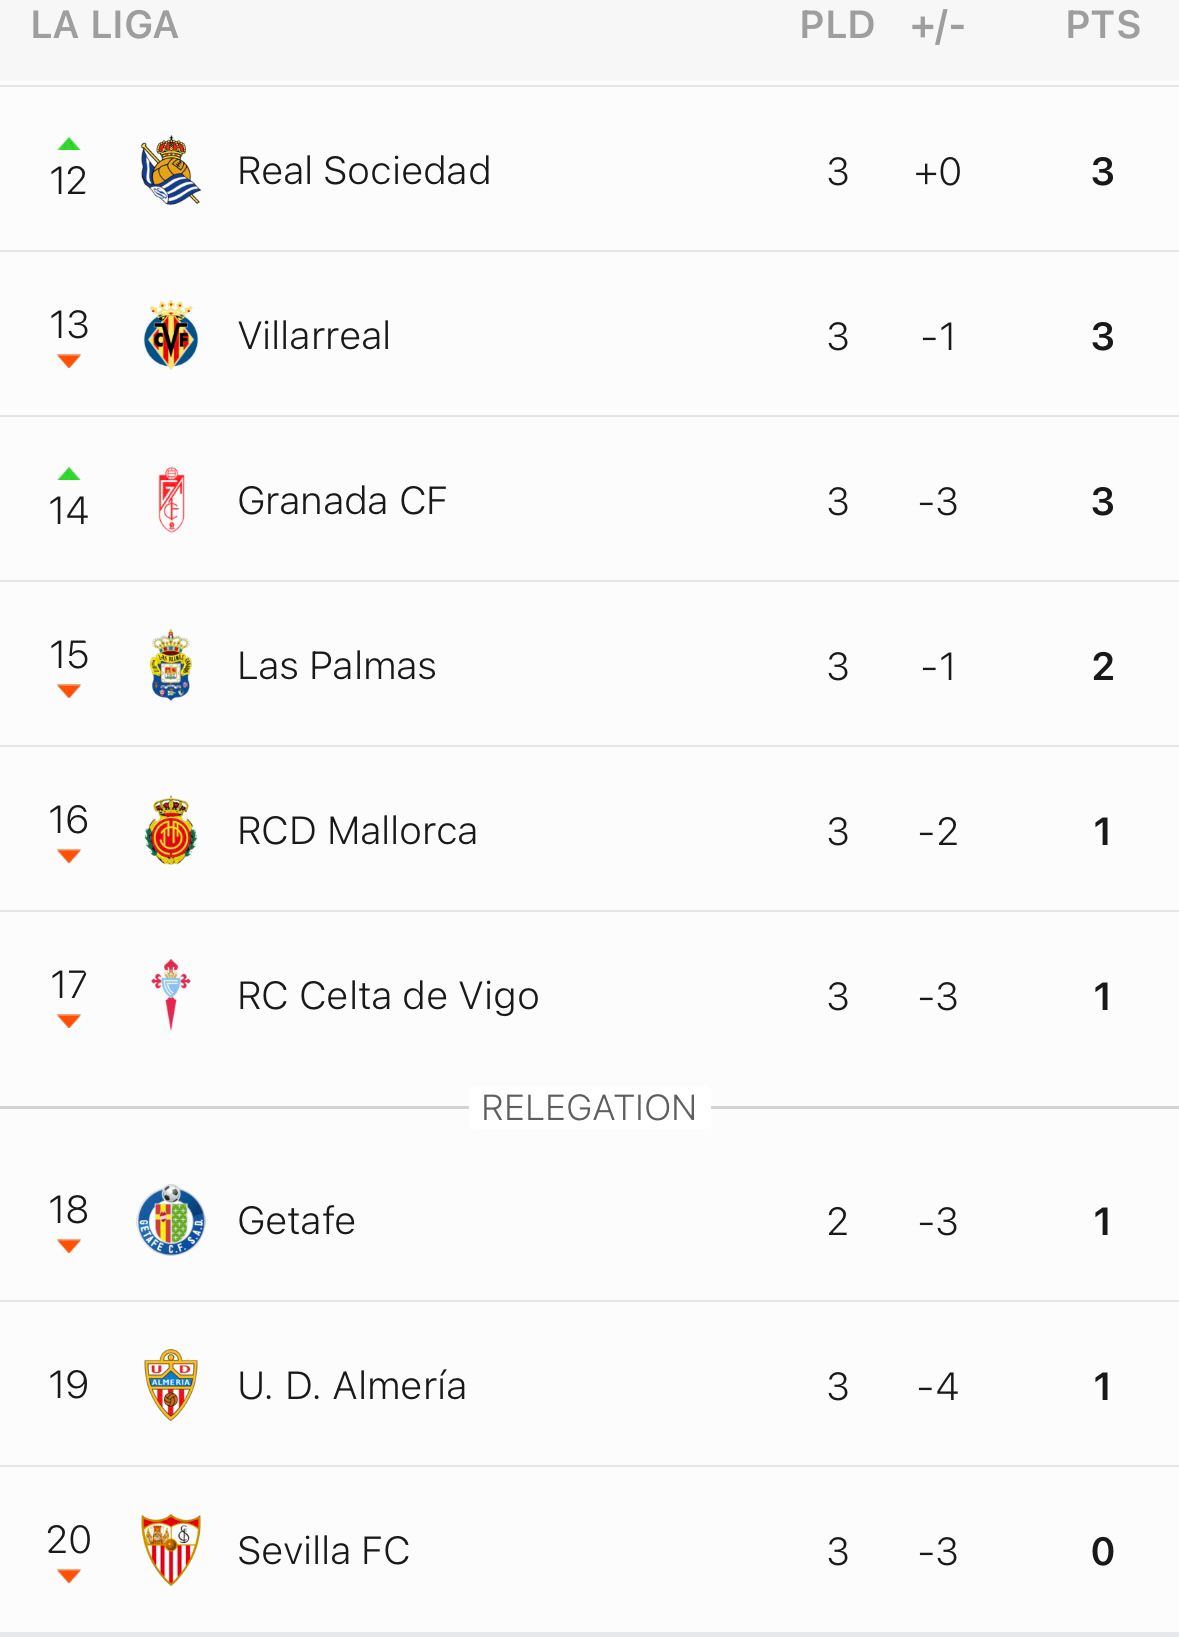
Task: Open the Villarreal team page link
Action: tap(314, 336)
